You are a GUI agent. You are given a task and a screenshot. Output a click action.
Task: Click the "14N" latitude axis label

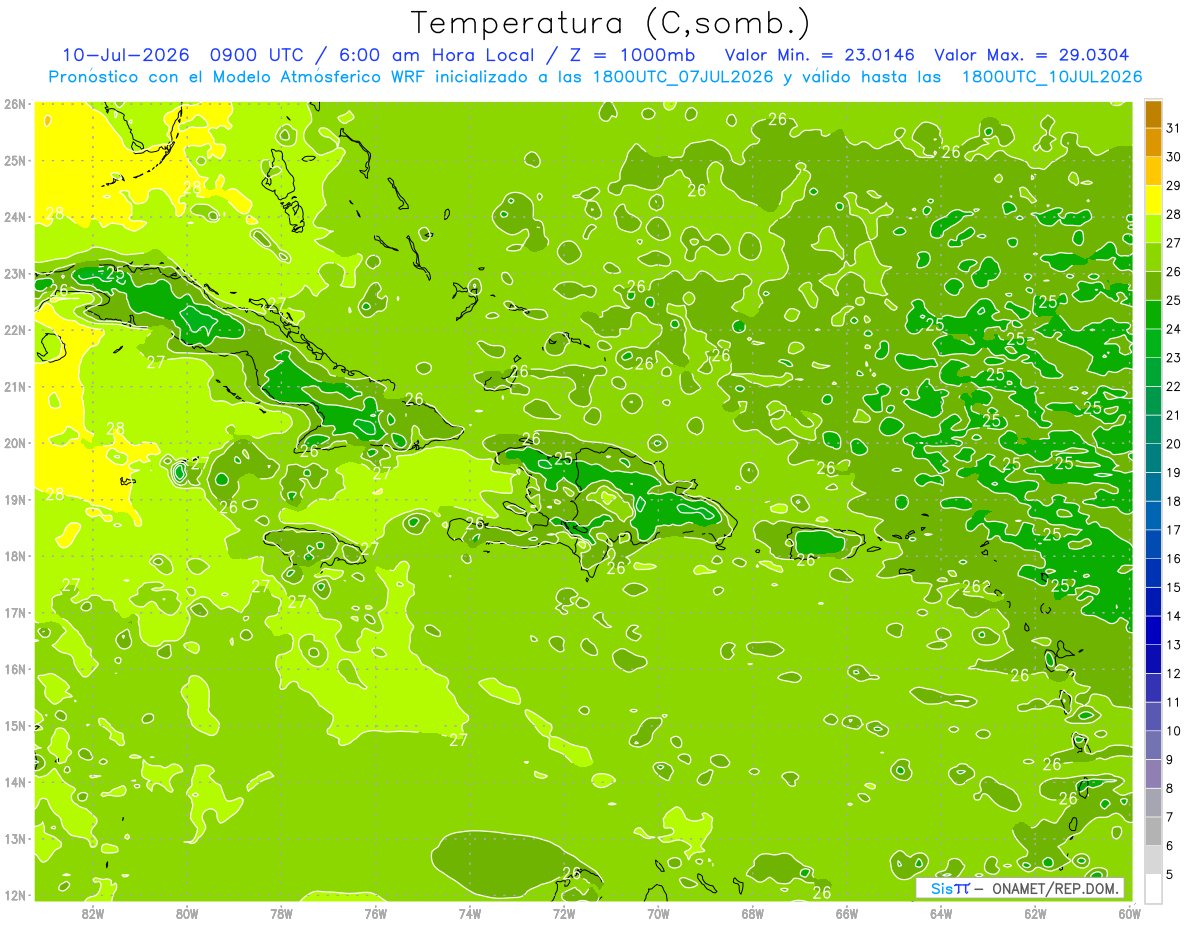(x=16, y=782)
